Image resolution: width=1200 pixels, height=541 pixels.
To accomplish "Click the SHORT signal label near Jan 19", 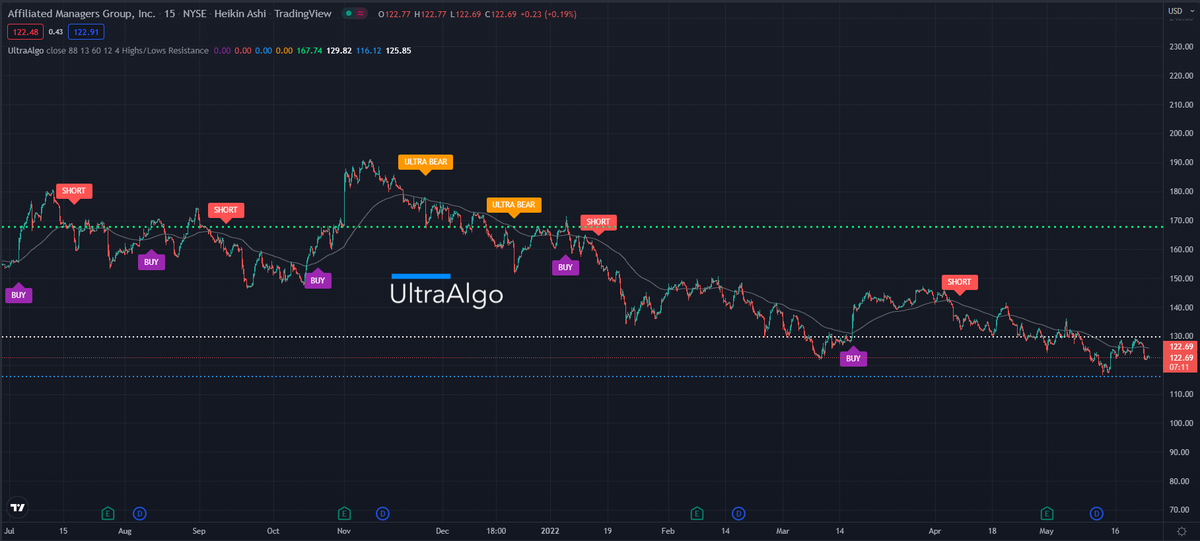I will [x=597, y=222].
